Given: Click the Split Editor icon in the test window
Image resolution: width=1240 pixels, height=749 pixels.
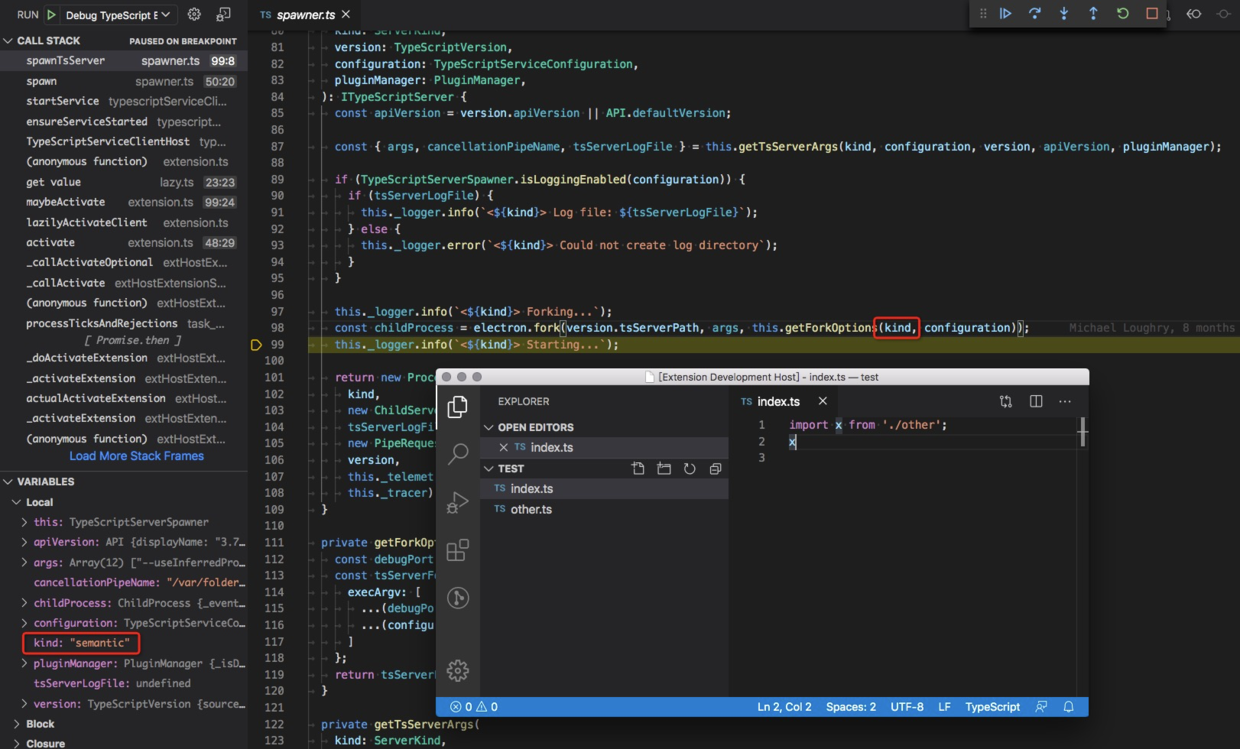Looking at the screenshot, I should (1036, 401).
